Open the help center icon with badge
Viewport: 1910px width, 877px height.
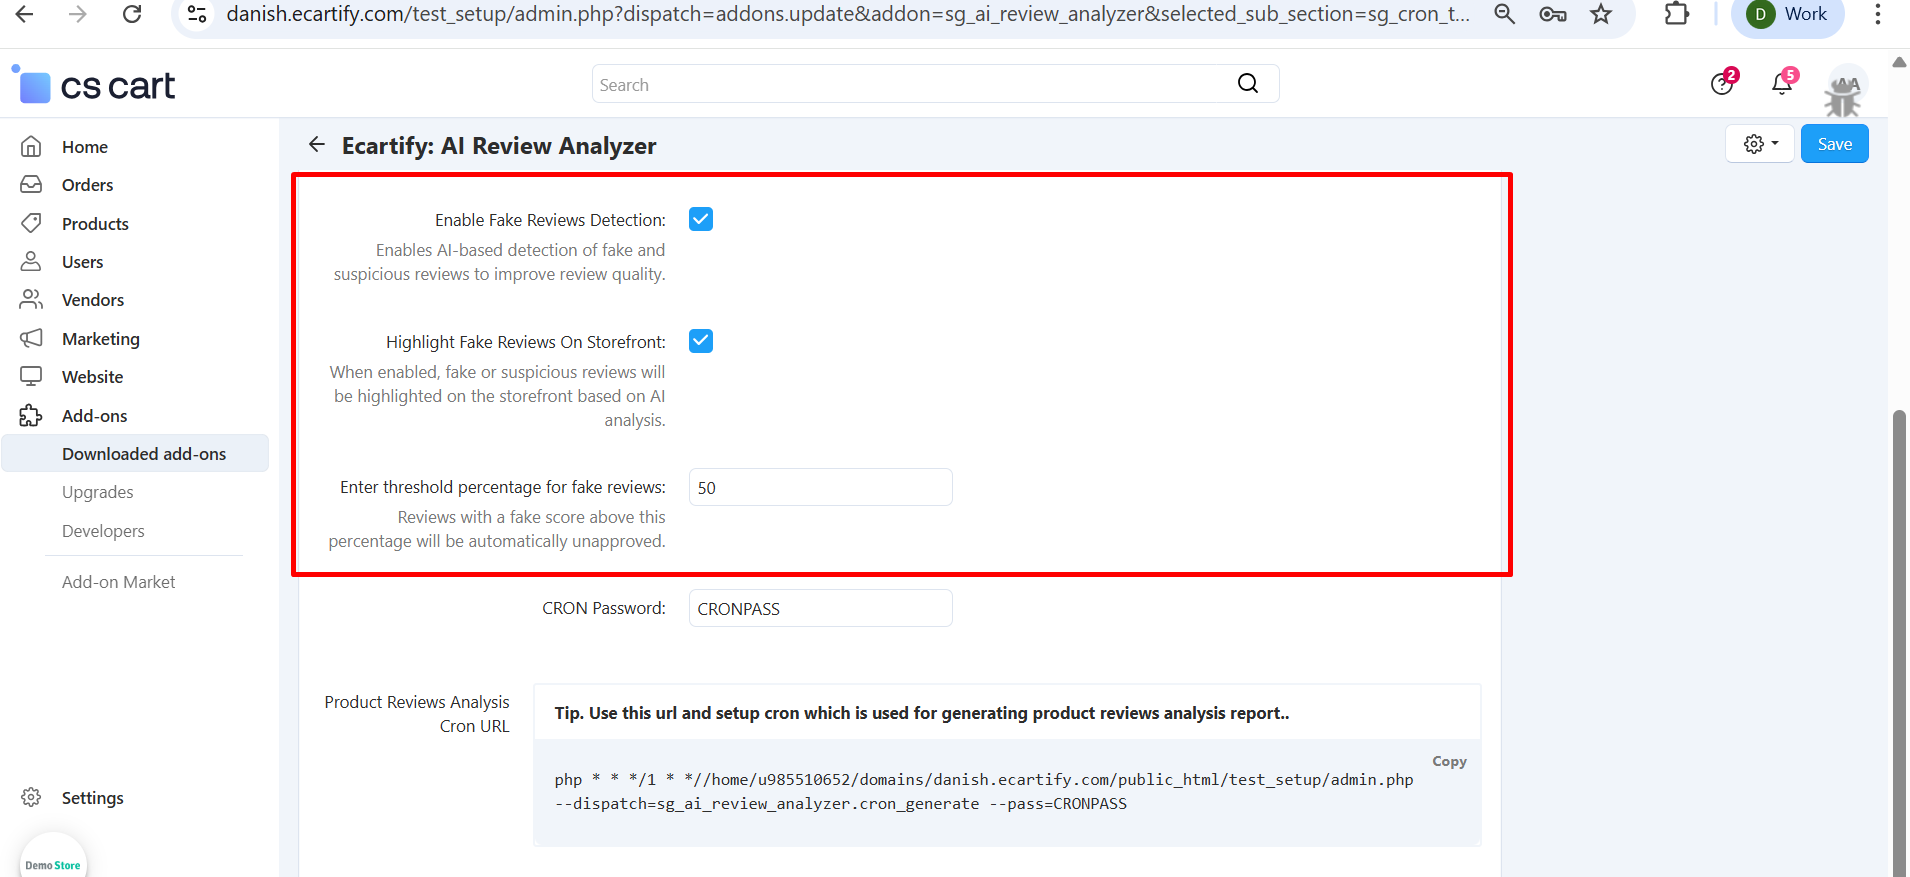tap(1722, 84)
